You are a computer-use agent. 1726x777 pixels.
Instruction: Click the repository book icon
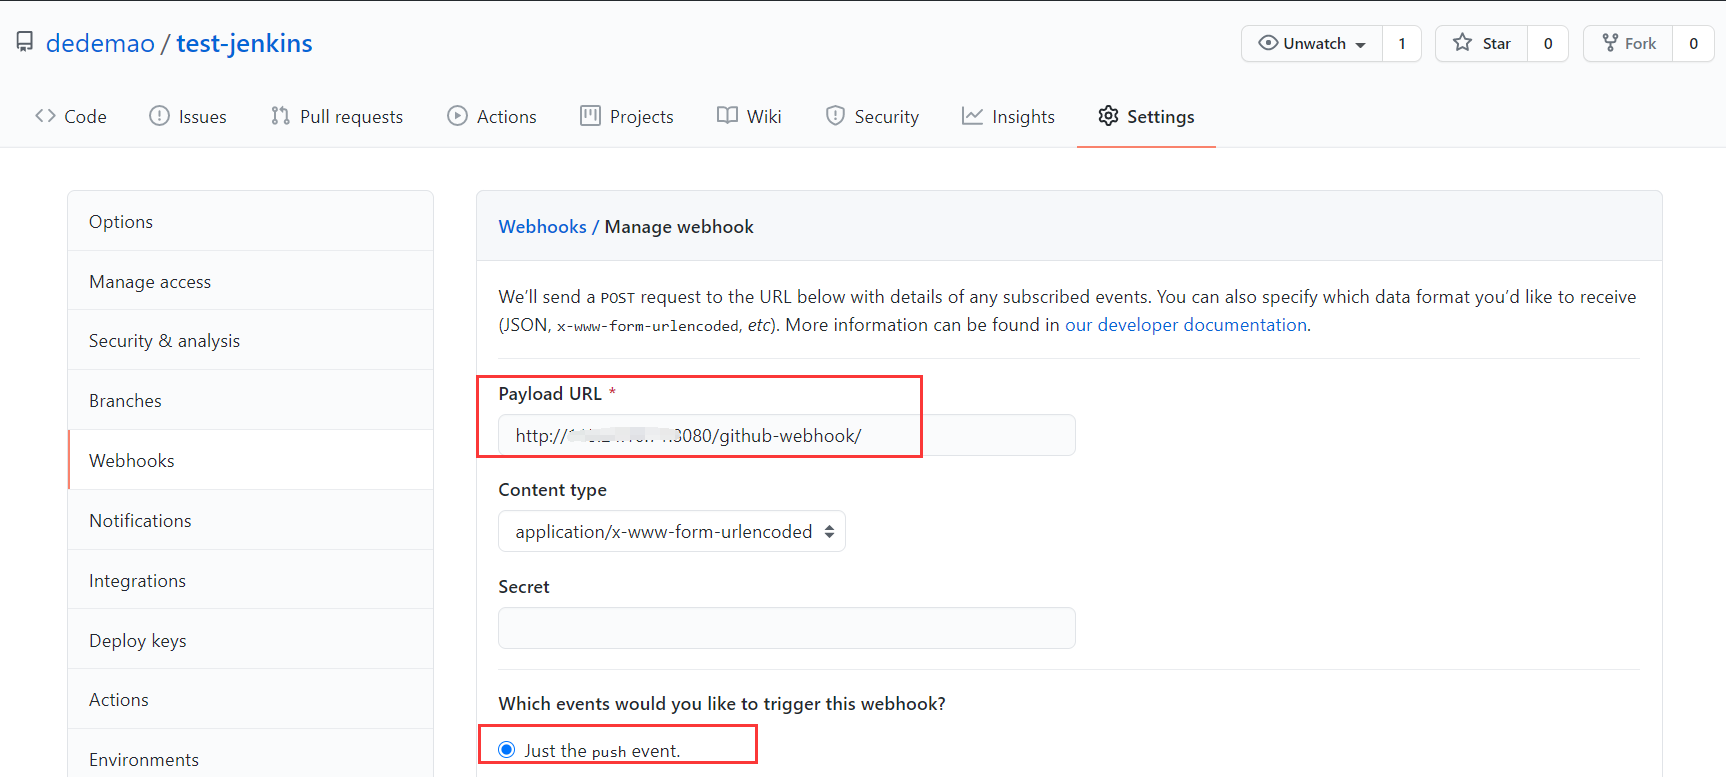(25, 42)
